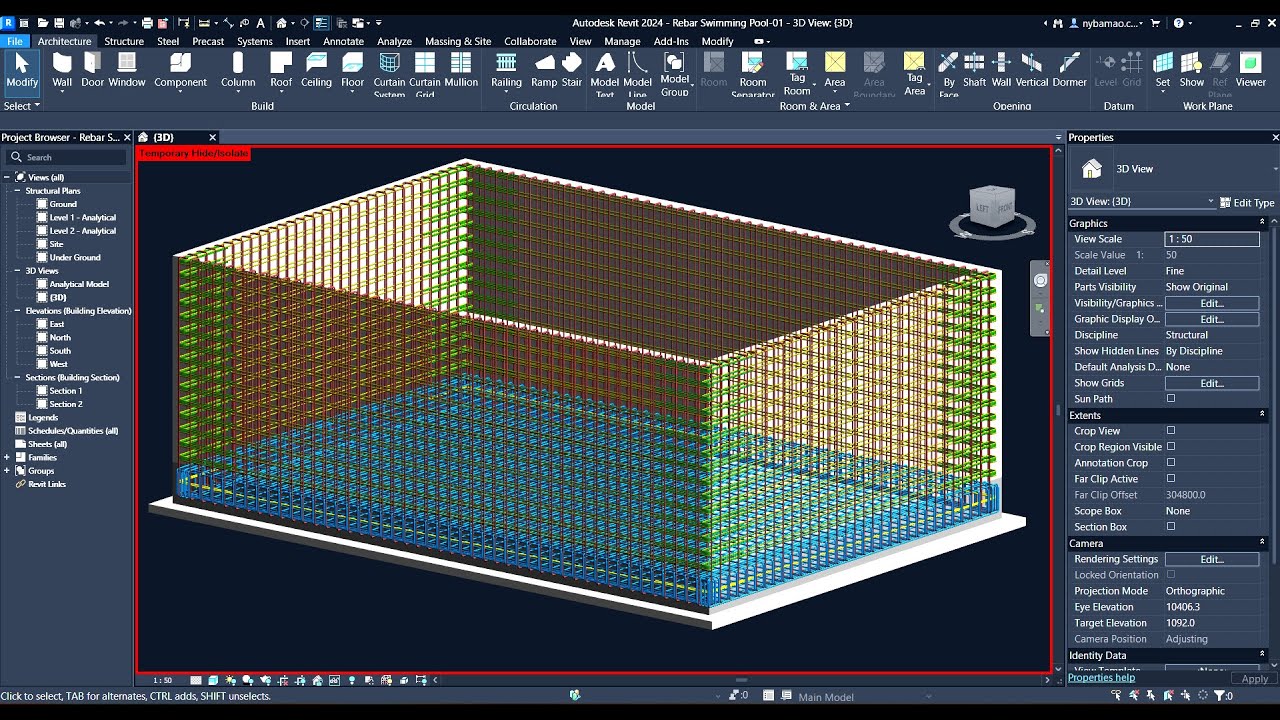Open the Model Group tool
This screenshot has height=720, width=1280.
[x=675, y=74]
